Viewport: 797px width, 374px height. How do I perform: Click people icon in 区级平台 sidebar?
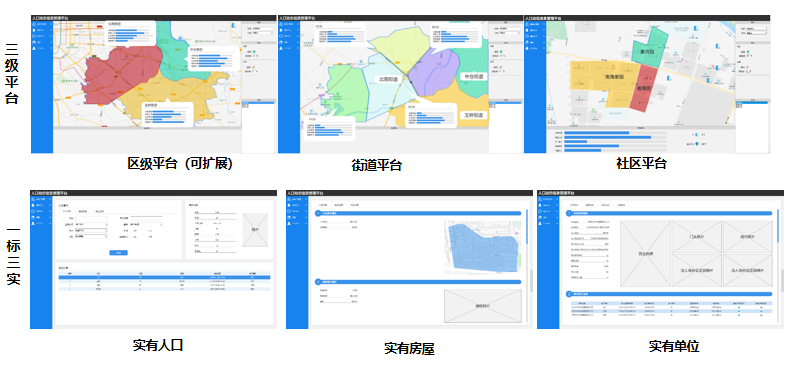point(34,24)
